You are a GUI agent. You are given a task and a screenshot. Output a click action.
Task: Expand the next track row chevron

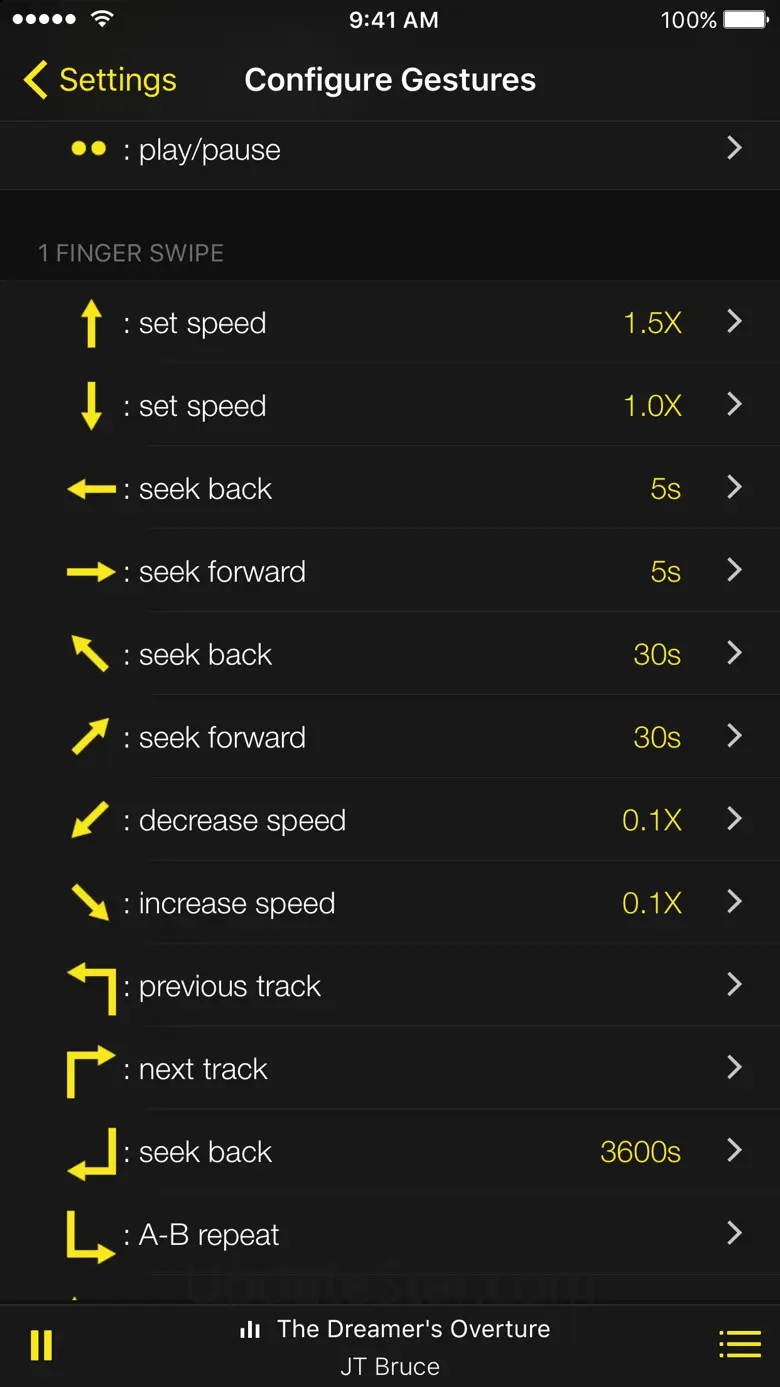point(734,1068)
